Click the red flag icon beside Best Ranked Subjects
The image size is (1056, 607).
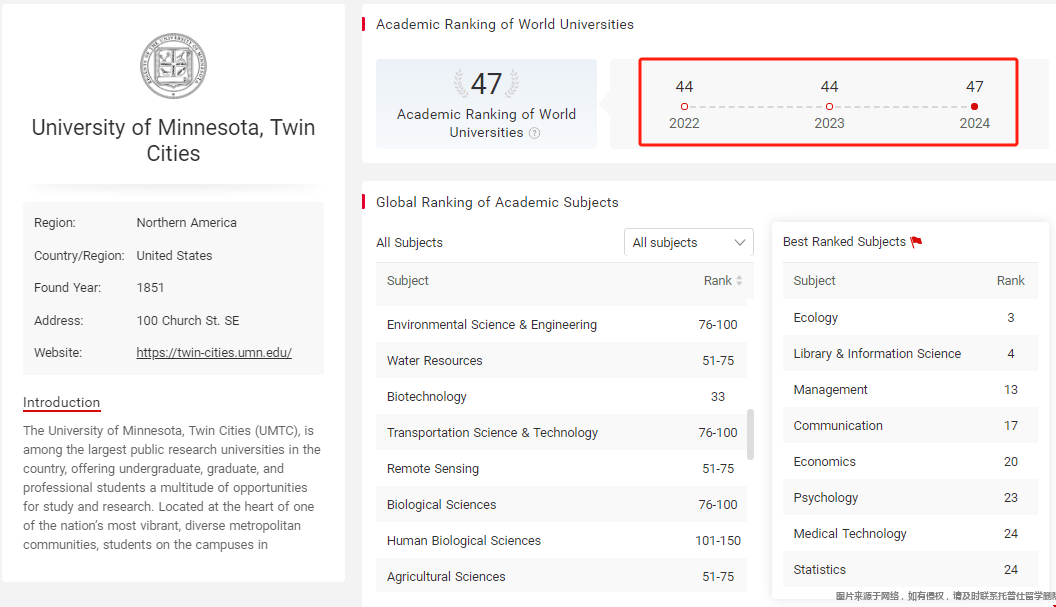[916, 242]
